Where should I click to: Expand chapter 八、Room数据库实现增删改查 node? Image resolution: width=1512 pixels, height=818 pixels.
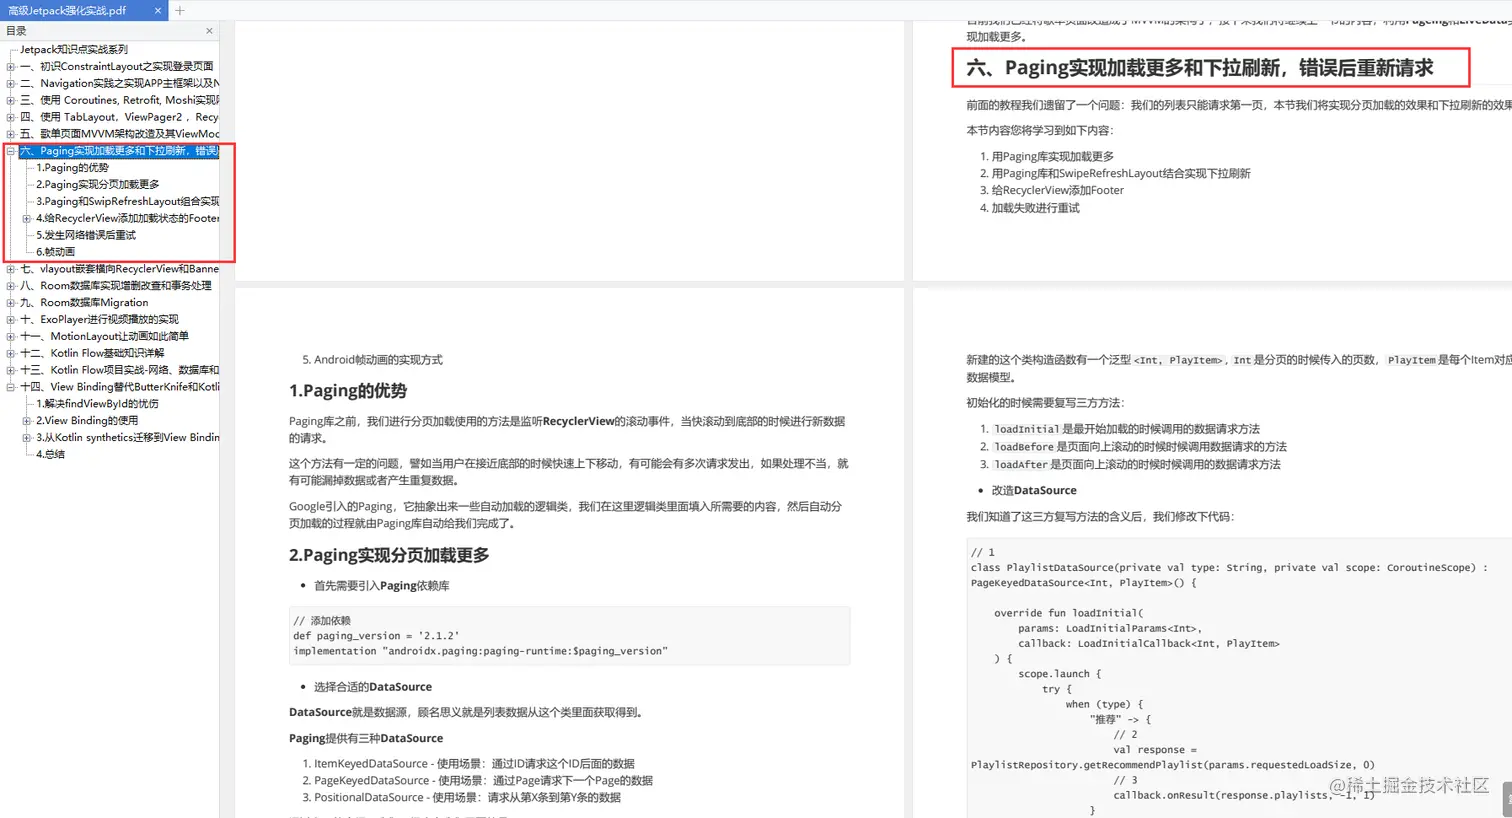[11, 286]
